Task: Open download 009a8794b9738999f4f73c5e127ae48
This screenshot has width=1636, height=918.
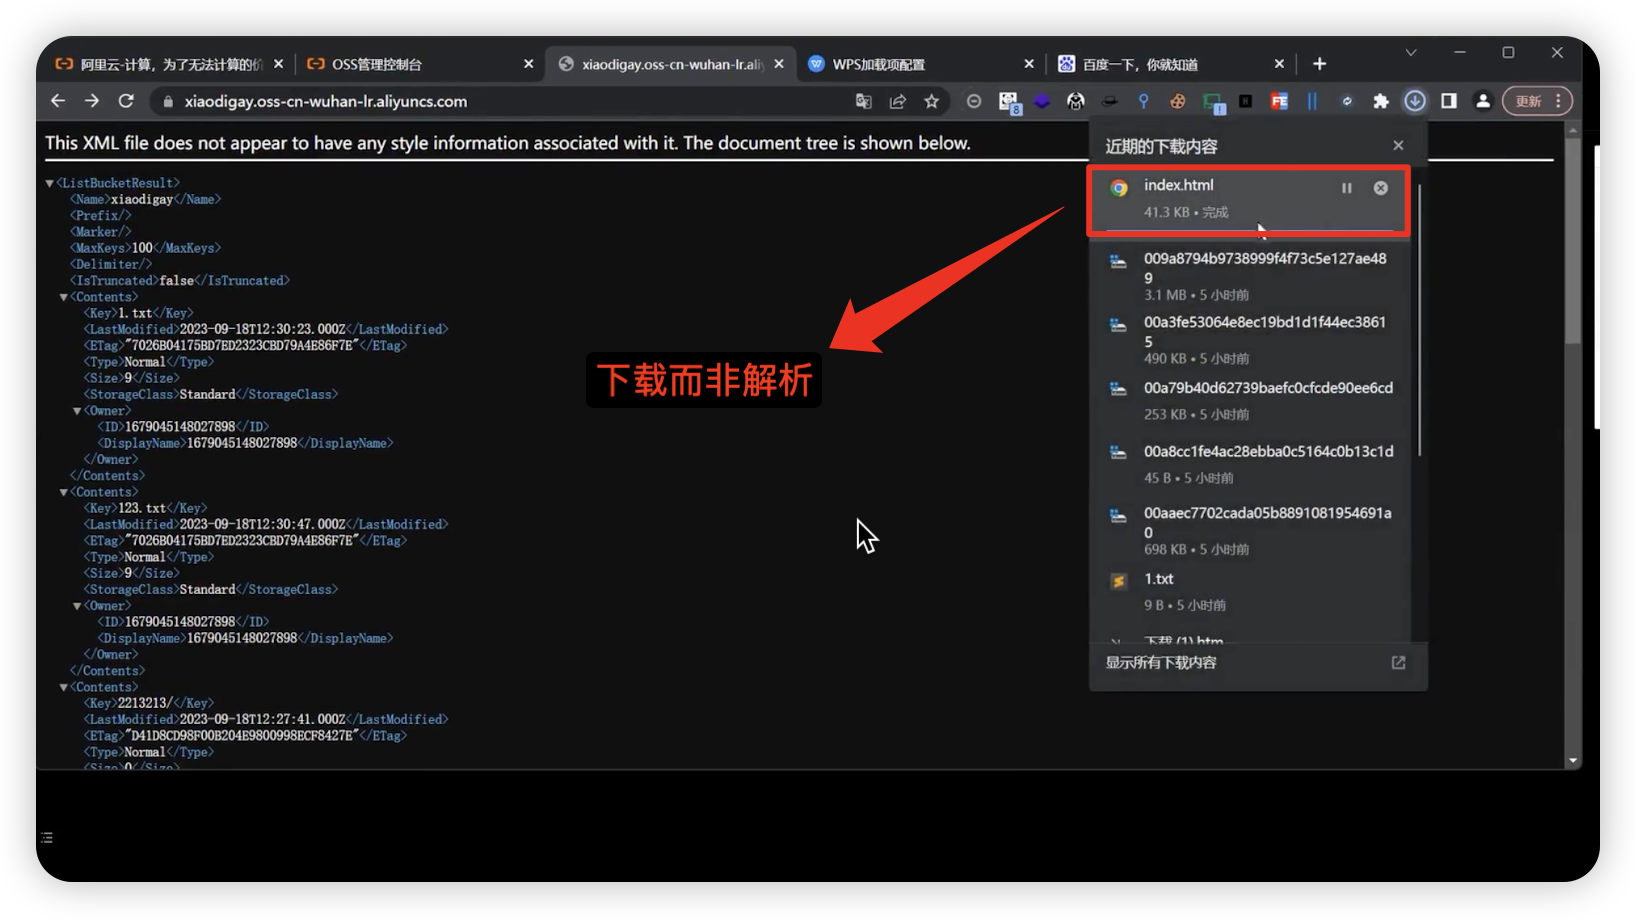Action: pos(1250,276)
